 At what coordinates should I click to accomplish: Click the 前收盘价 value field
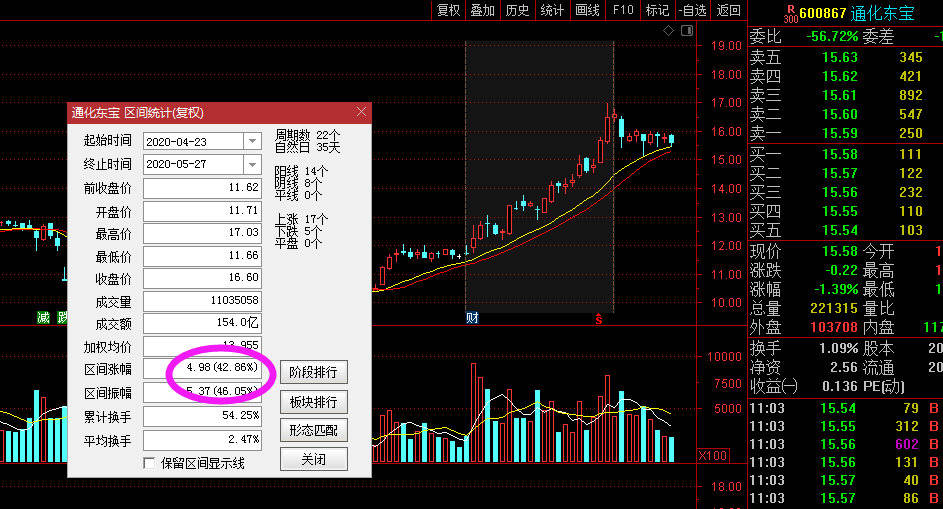click(x=202, y=188)
